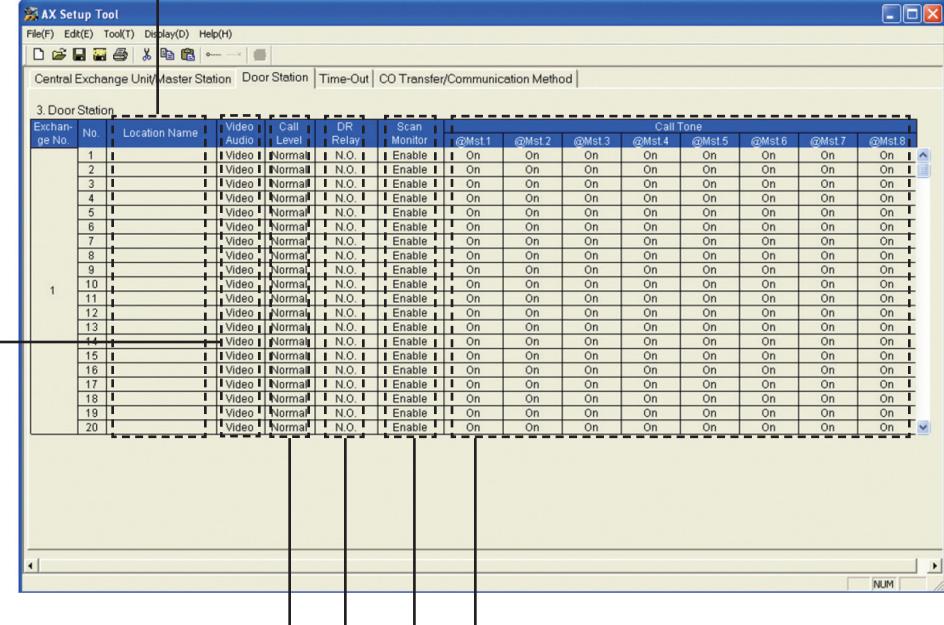Click the connection line toolbar icon

[214, 55]
